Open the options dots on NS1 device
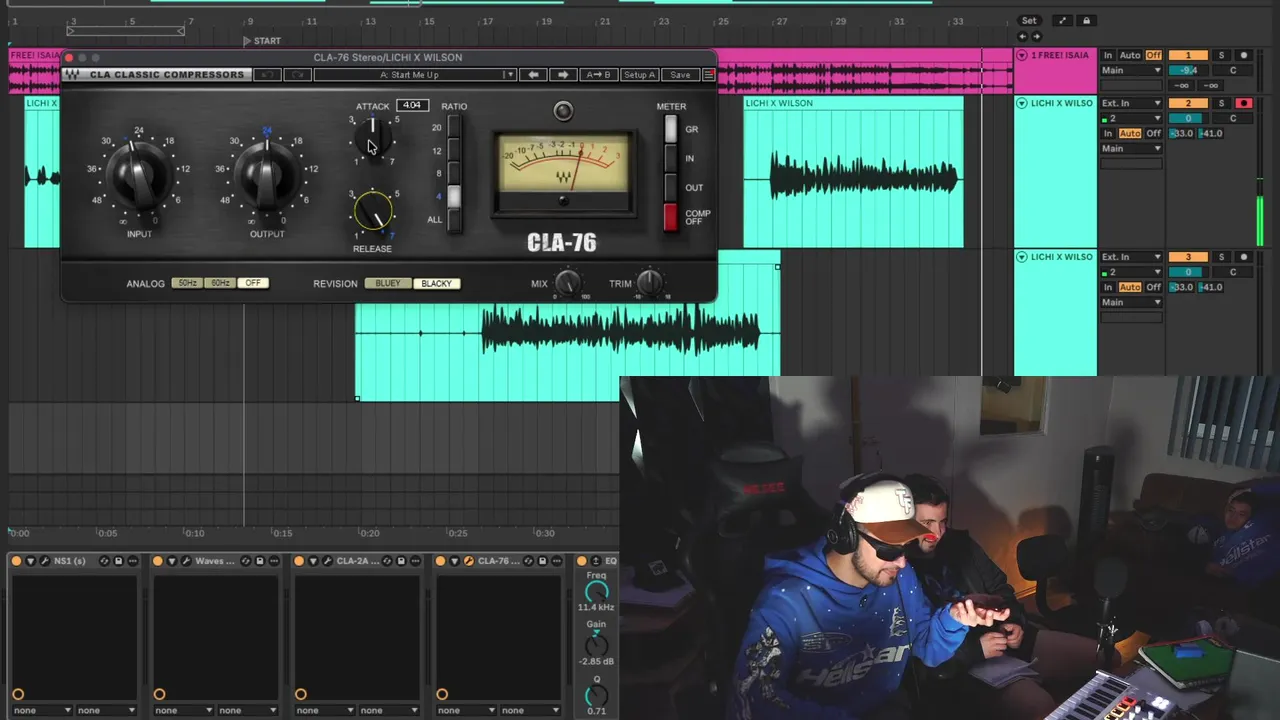 click(132, 561)
